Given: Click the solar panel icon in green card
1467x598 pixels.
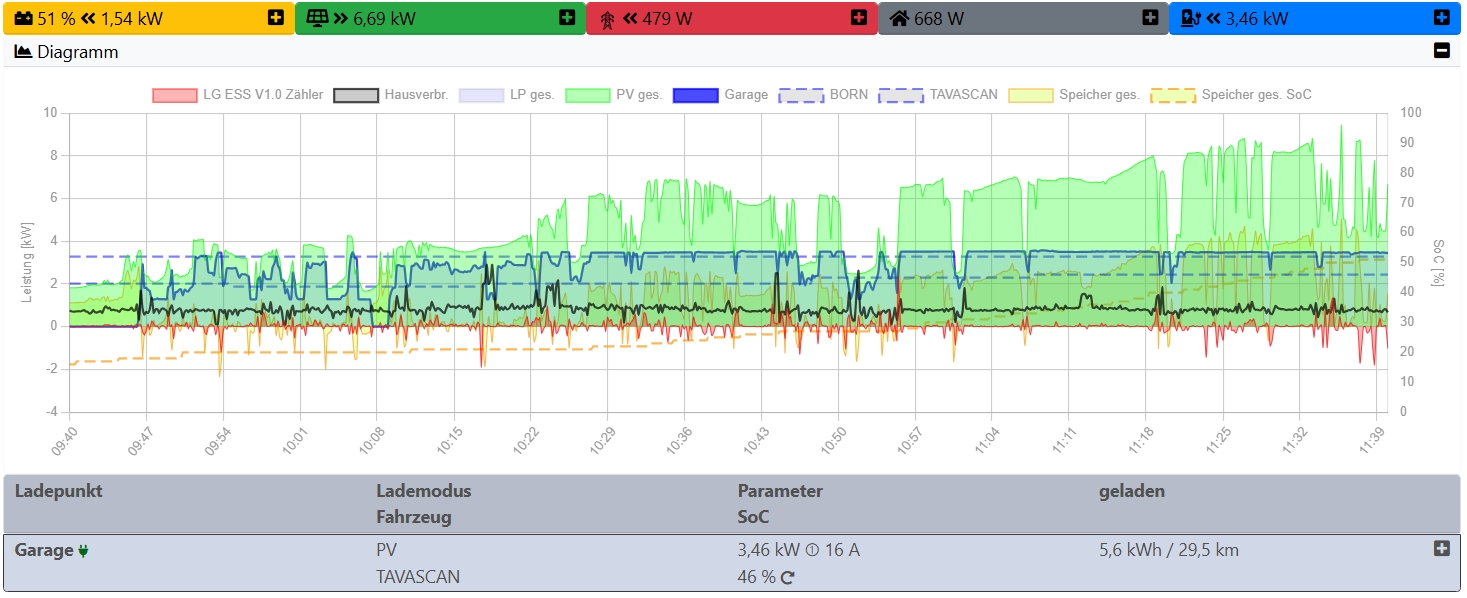Looking at the screenshot, I should (x=316, y=18).
